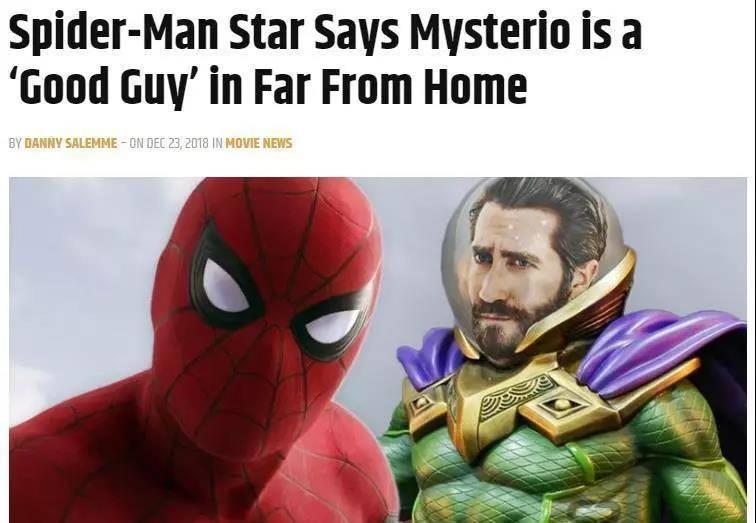The width and height of the screenshot is (756, 523).
Task: Click the "IN" word before Movie News
Action: coord(217,143)
